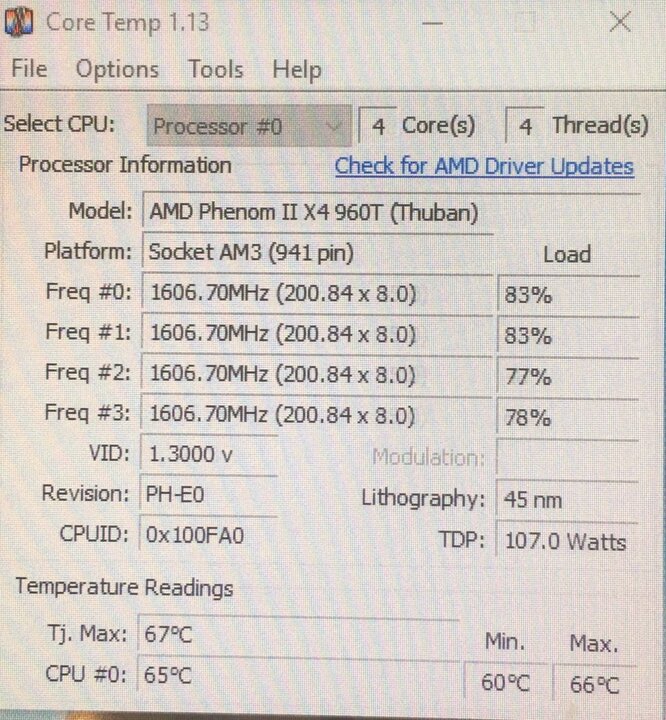Click the Processor Information heading
This screenshot has width=666, height=720.
[x=125, y=165]
